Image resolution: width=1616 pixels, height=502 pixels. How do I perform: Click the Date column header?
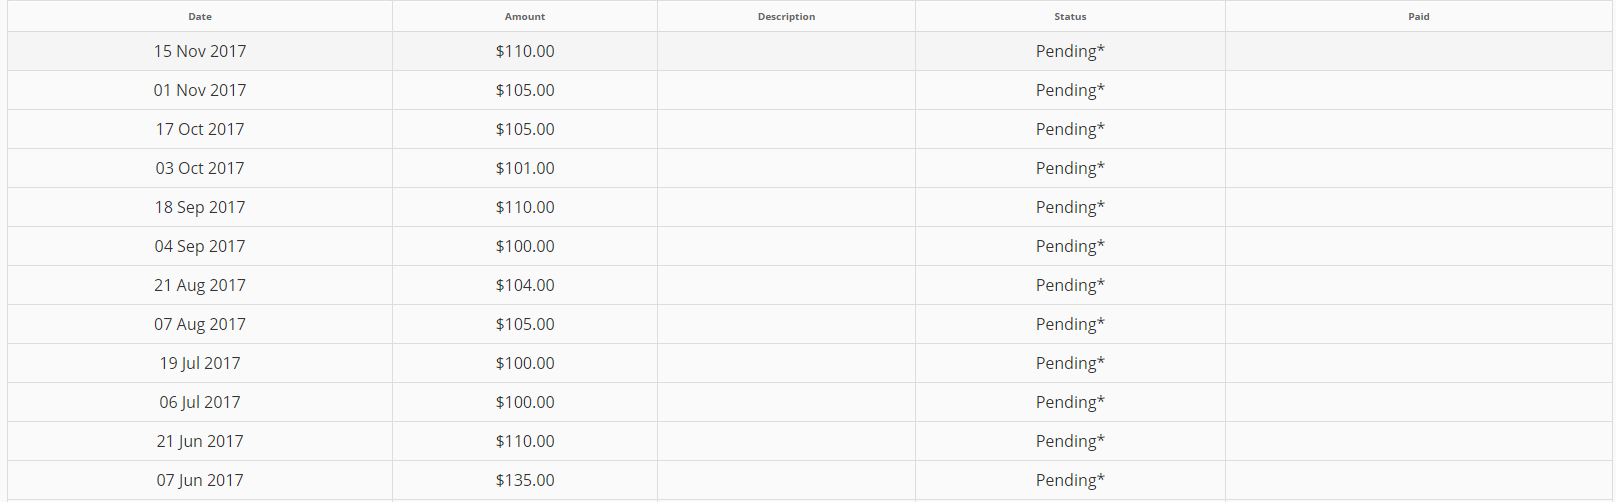click(x=200, y=16)
